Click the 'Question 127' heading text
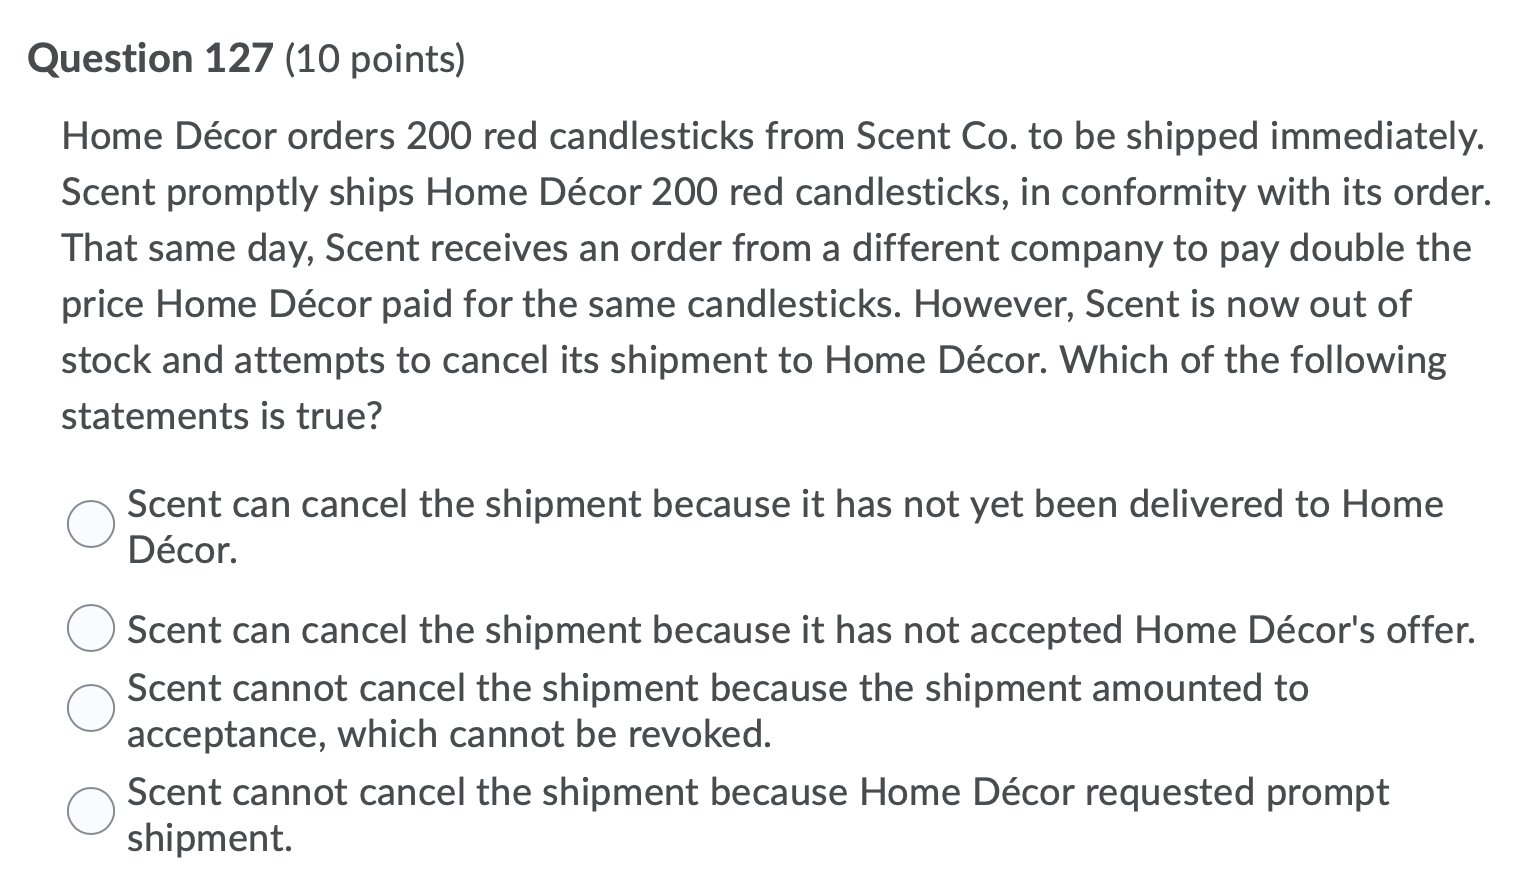This screenshot has width=1538, height=878. [x=150, y=58]
